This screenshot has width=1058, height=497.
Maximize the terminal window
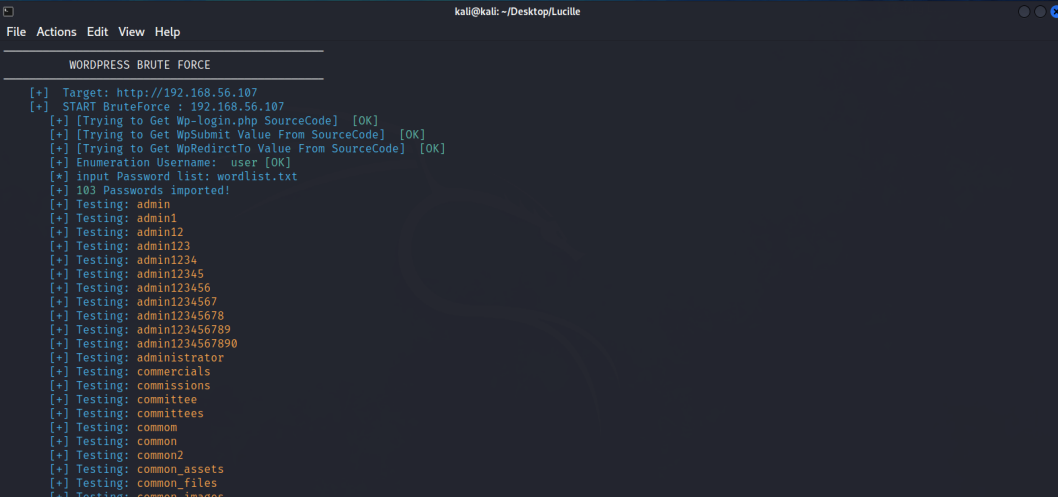[x=1040, y=11]
